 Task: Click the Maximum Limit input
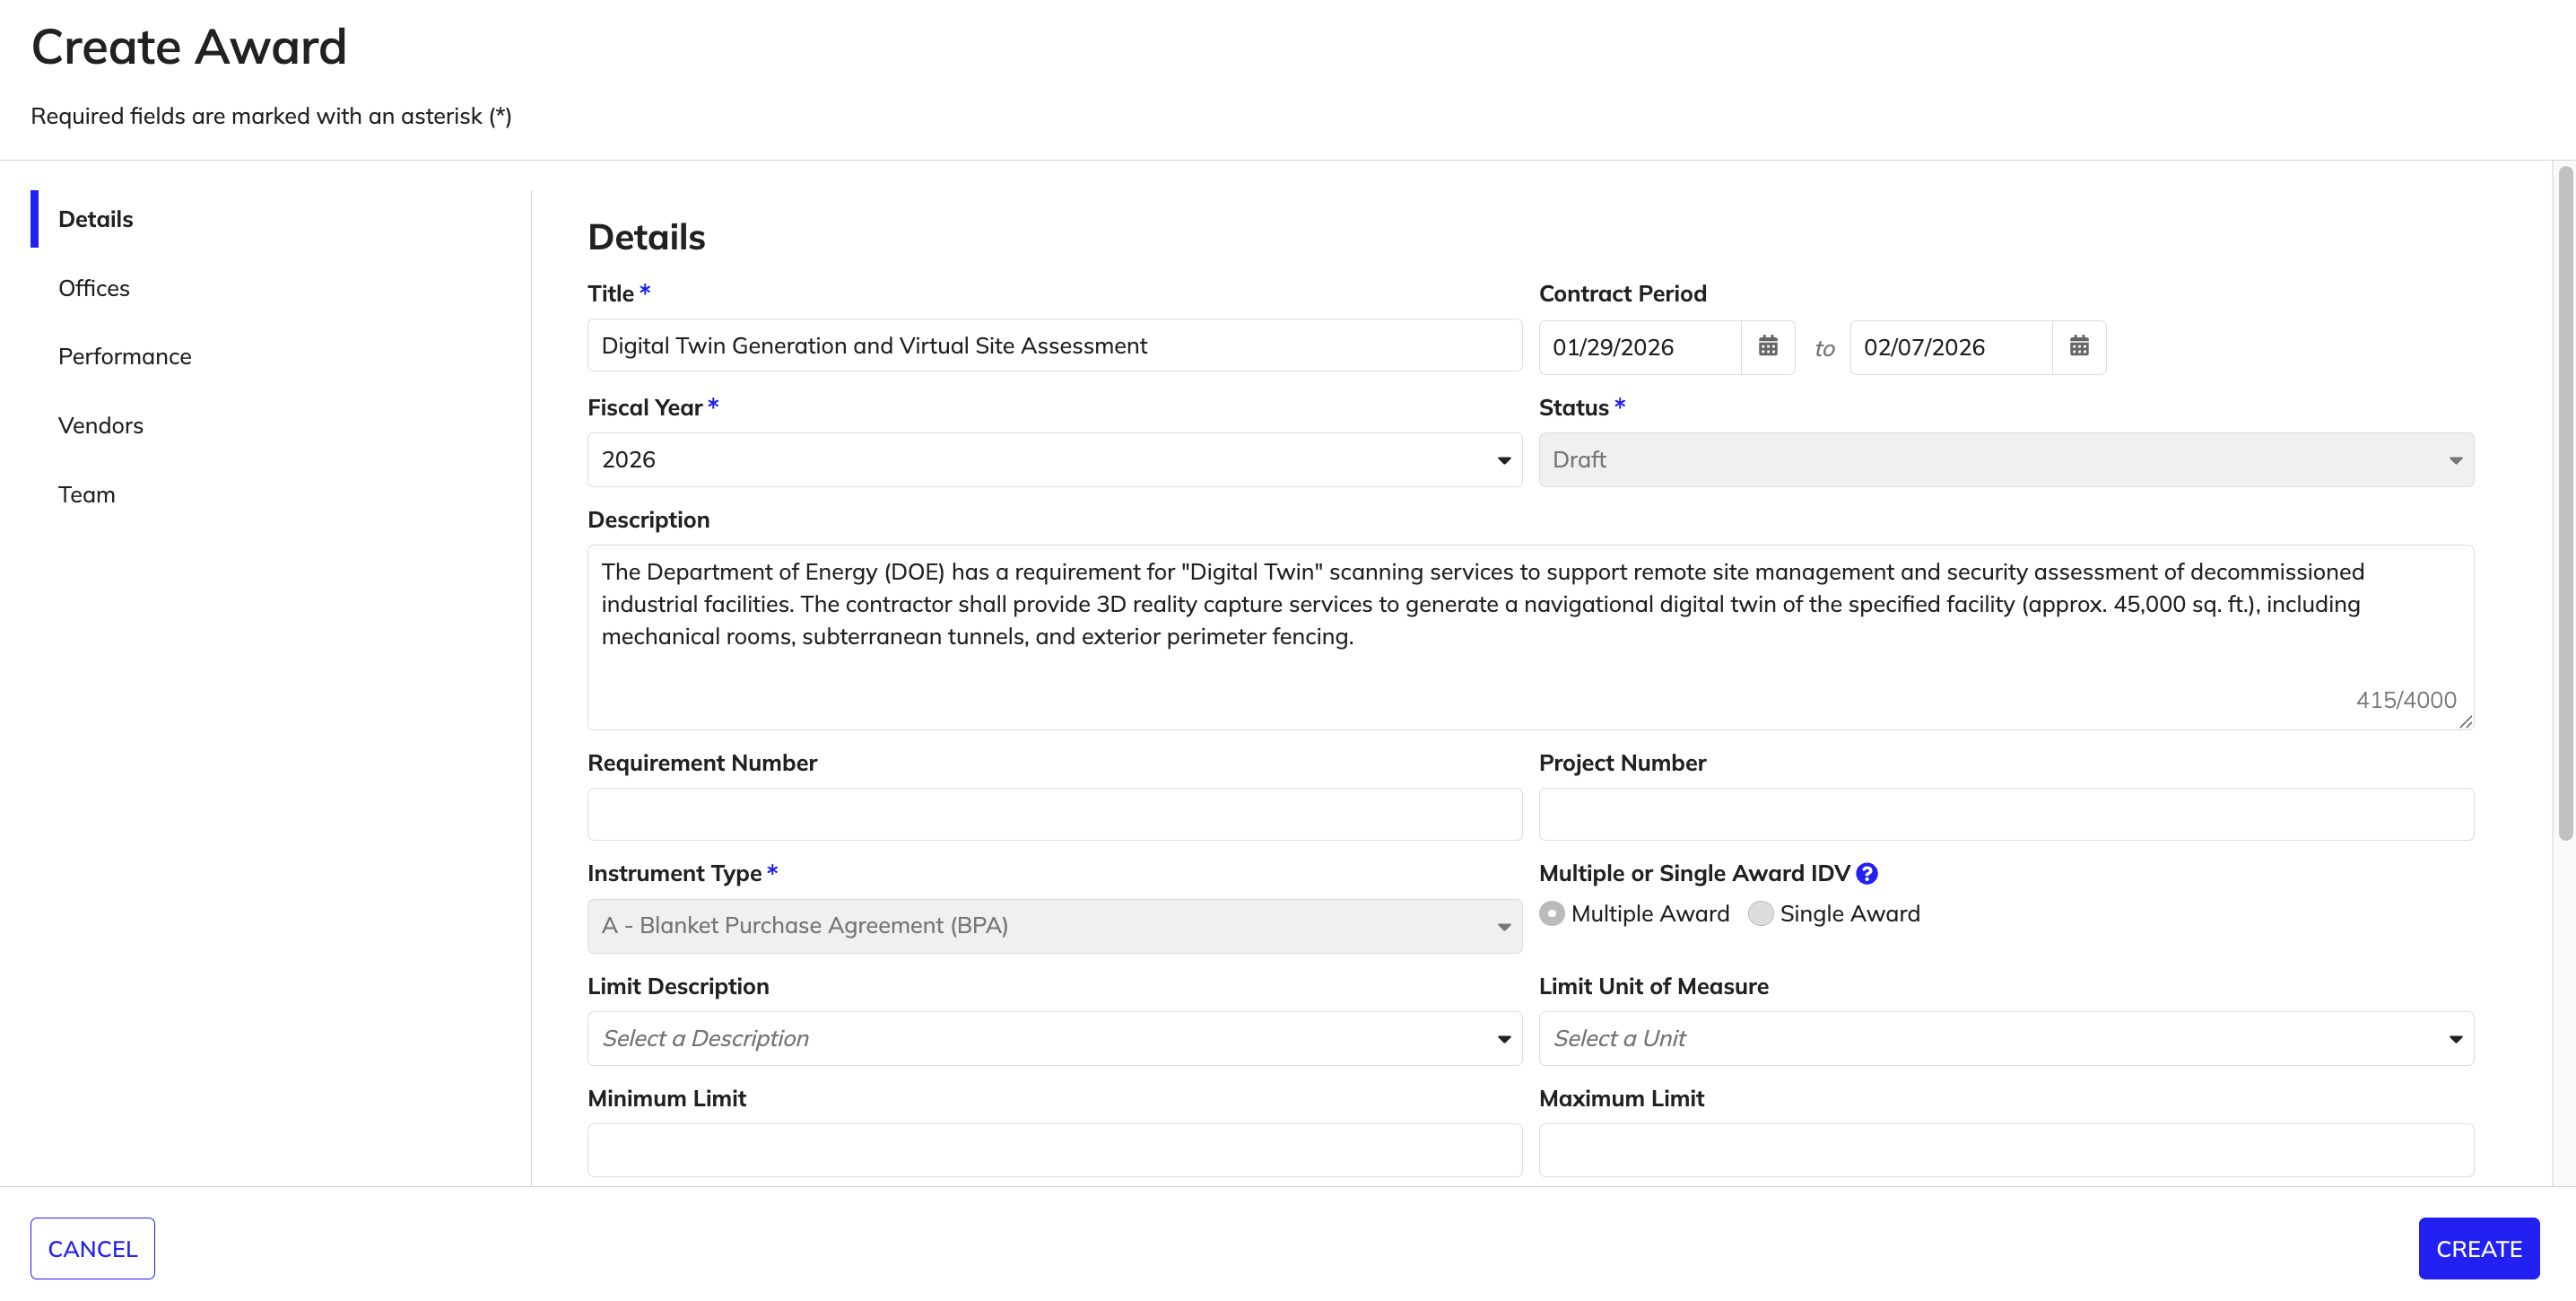tap(2006, 1150)
